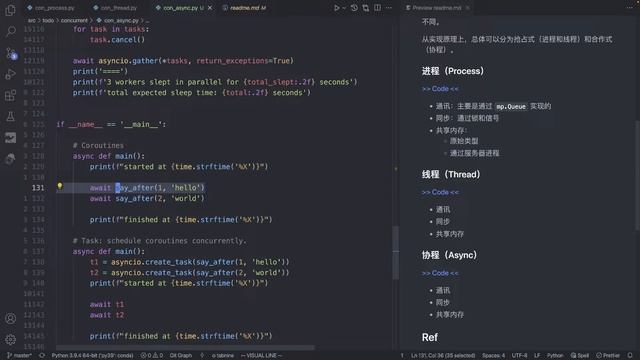This screenshot has width=640, height=360.
Task: Click tabnine status bar item
Action: (222, 356)
